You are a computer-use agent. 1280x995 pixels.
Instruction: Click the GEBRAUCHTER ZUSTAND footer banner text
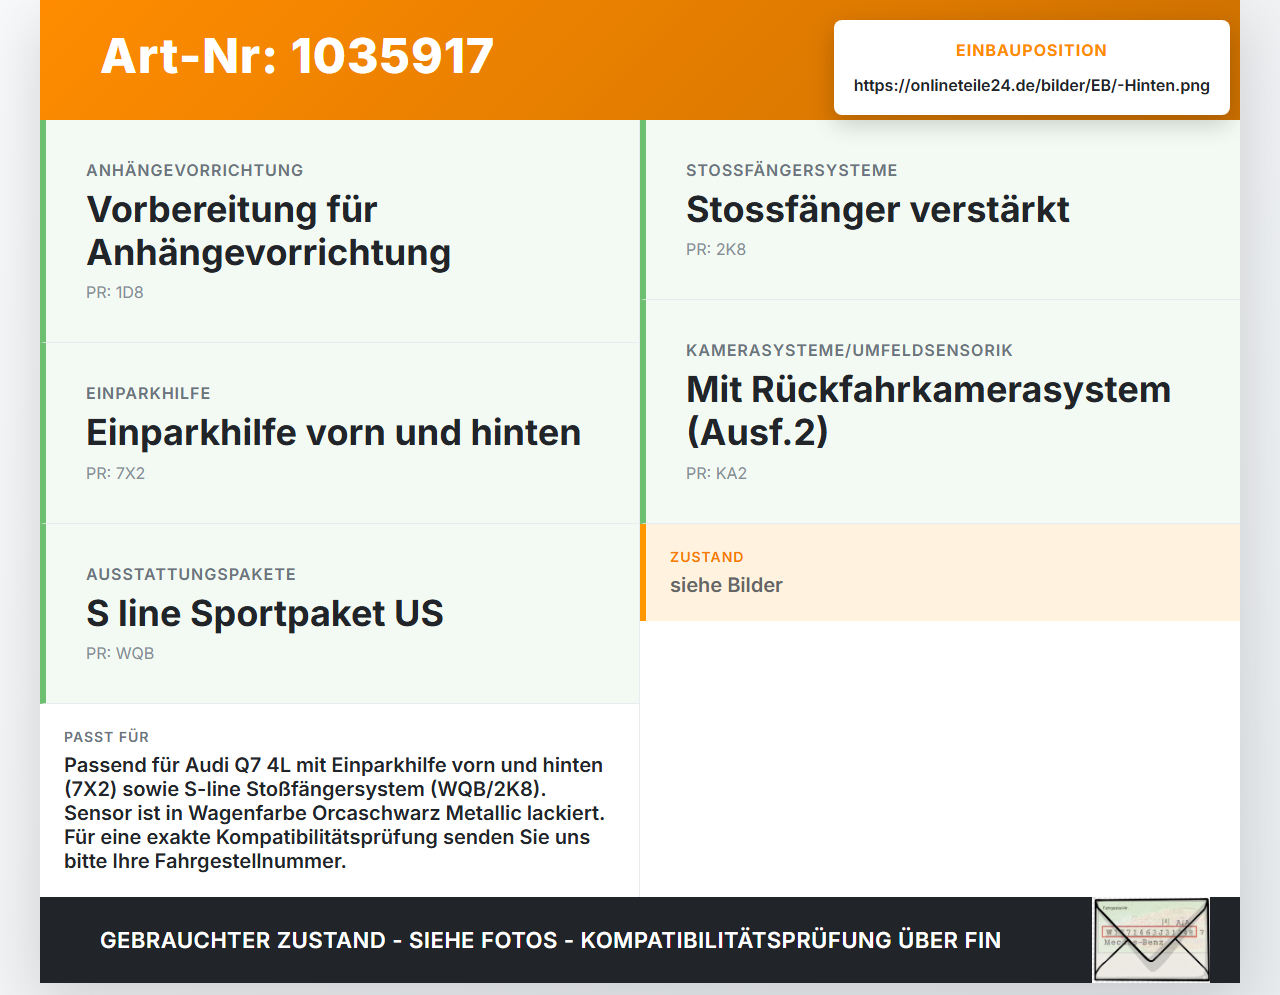pyautogui.click(x=550, y=940)
